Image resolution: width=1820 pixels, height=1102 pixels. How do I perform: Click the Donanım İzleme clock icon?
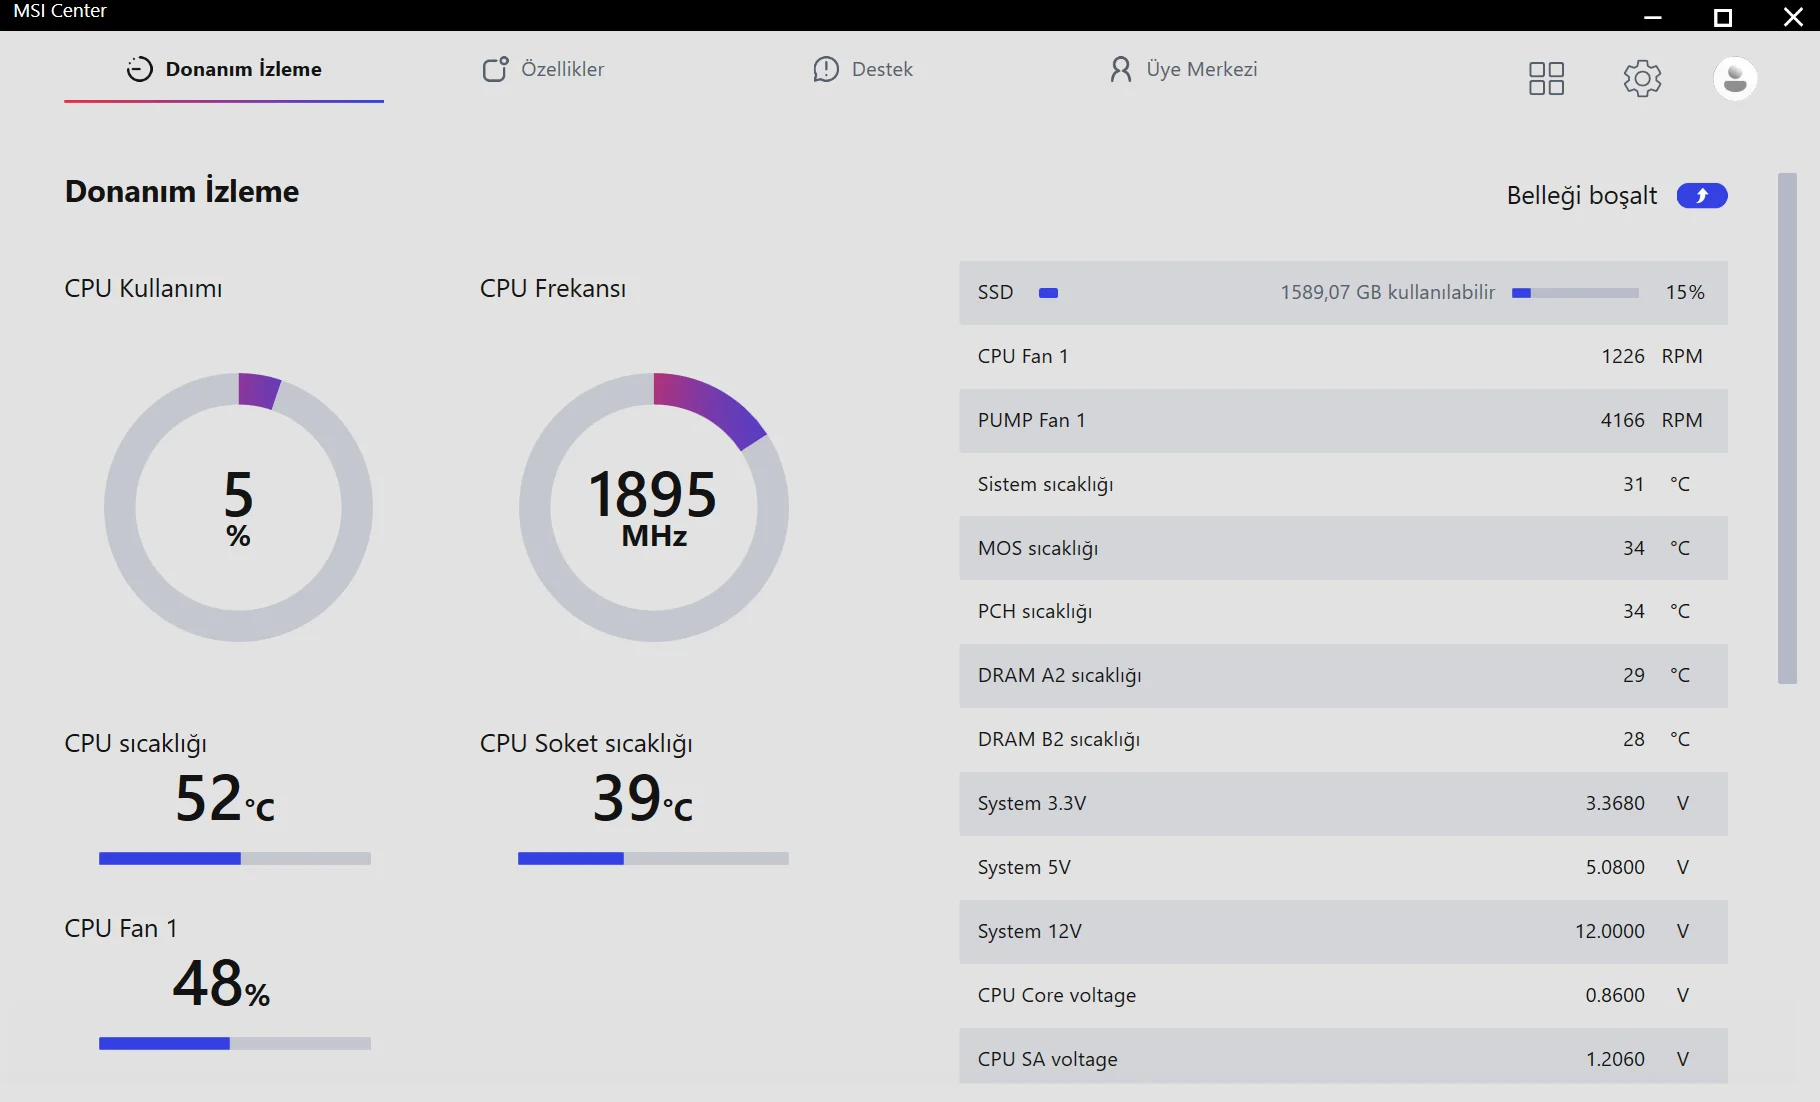pos(139,69)
